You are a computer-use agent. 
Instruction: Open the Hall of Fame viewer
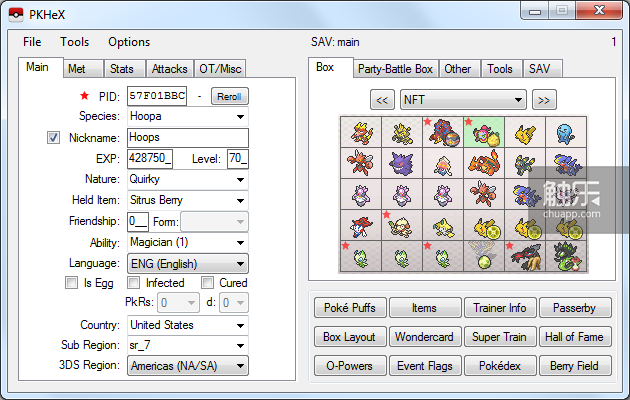pyautogui.click(x=575, y=337)
